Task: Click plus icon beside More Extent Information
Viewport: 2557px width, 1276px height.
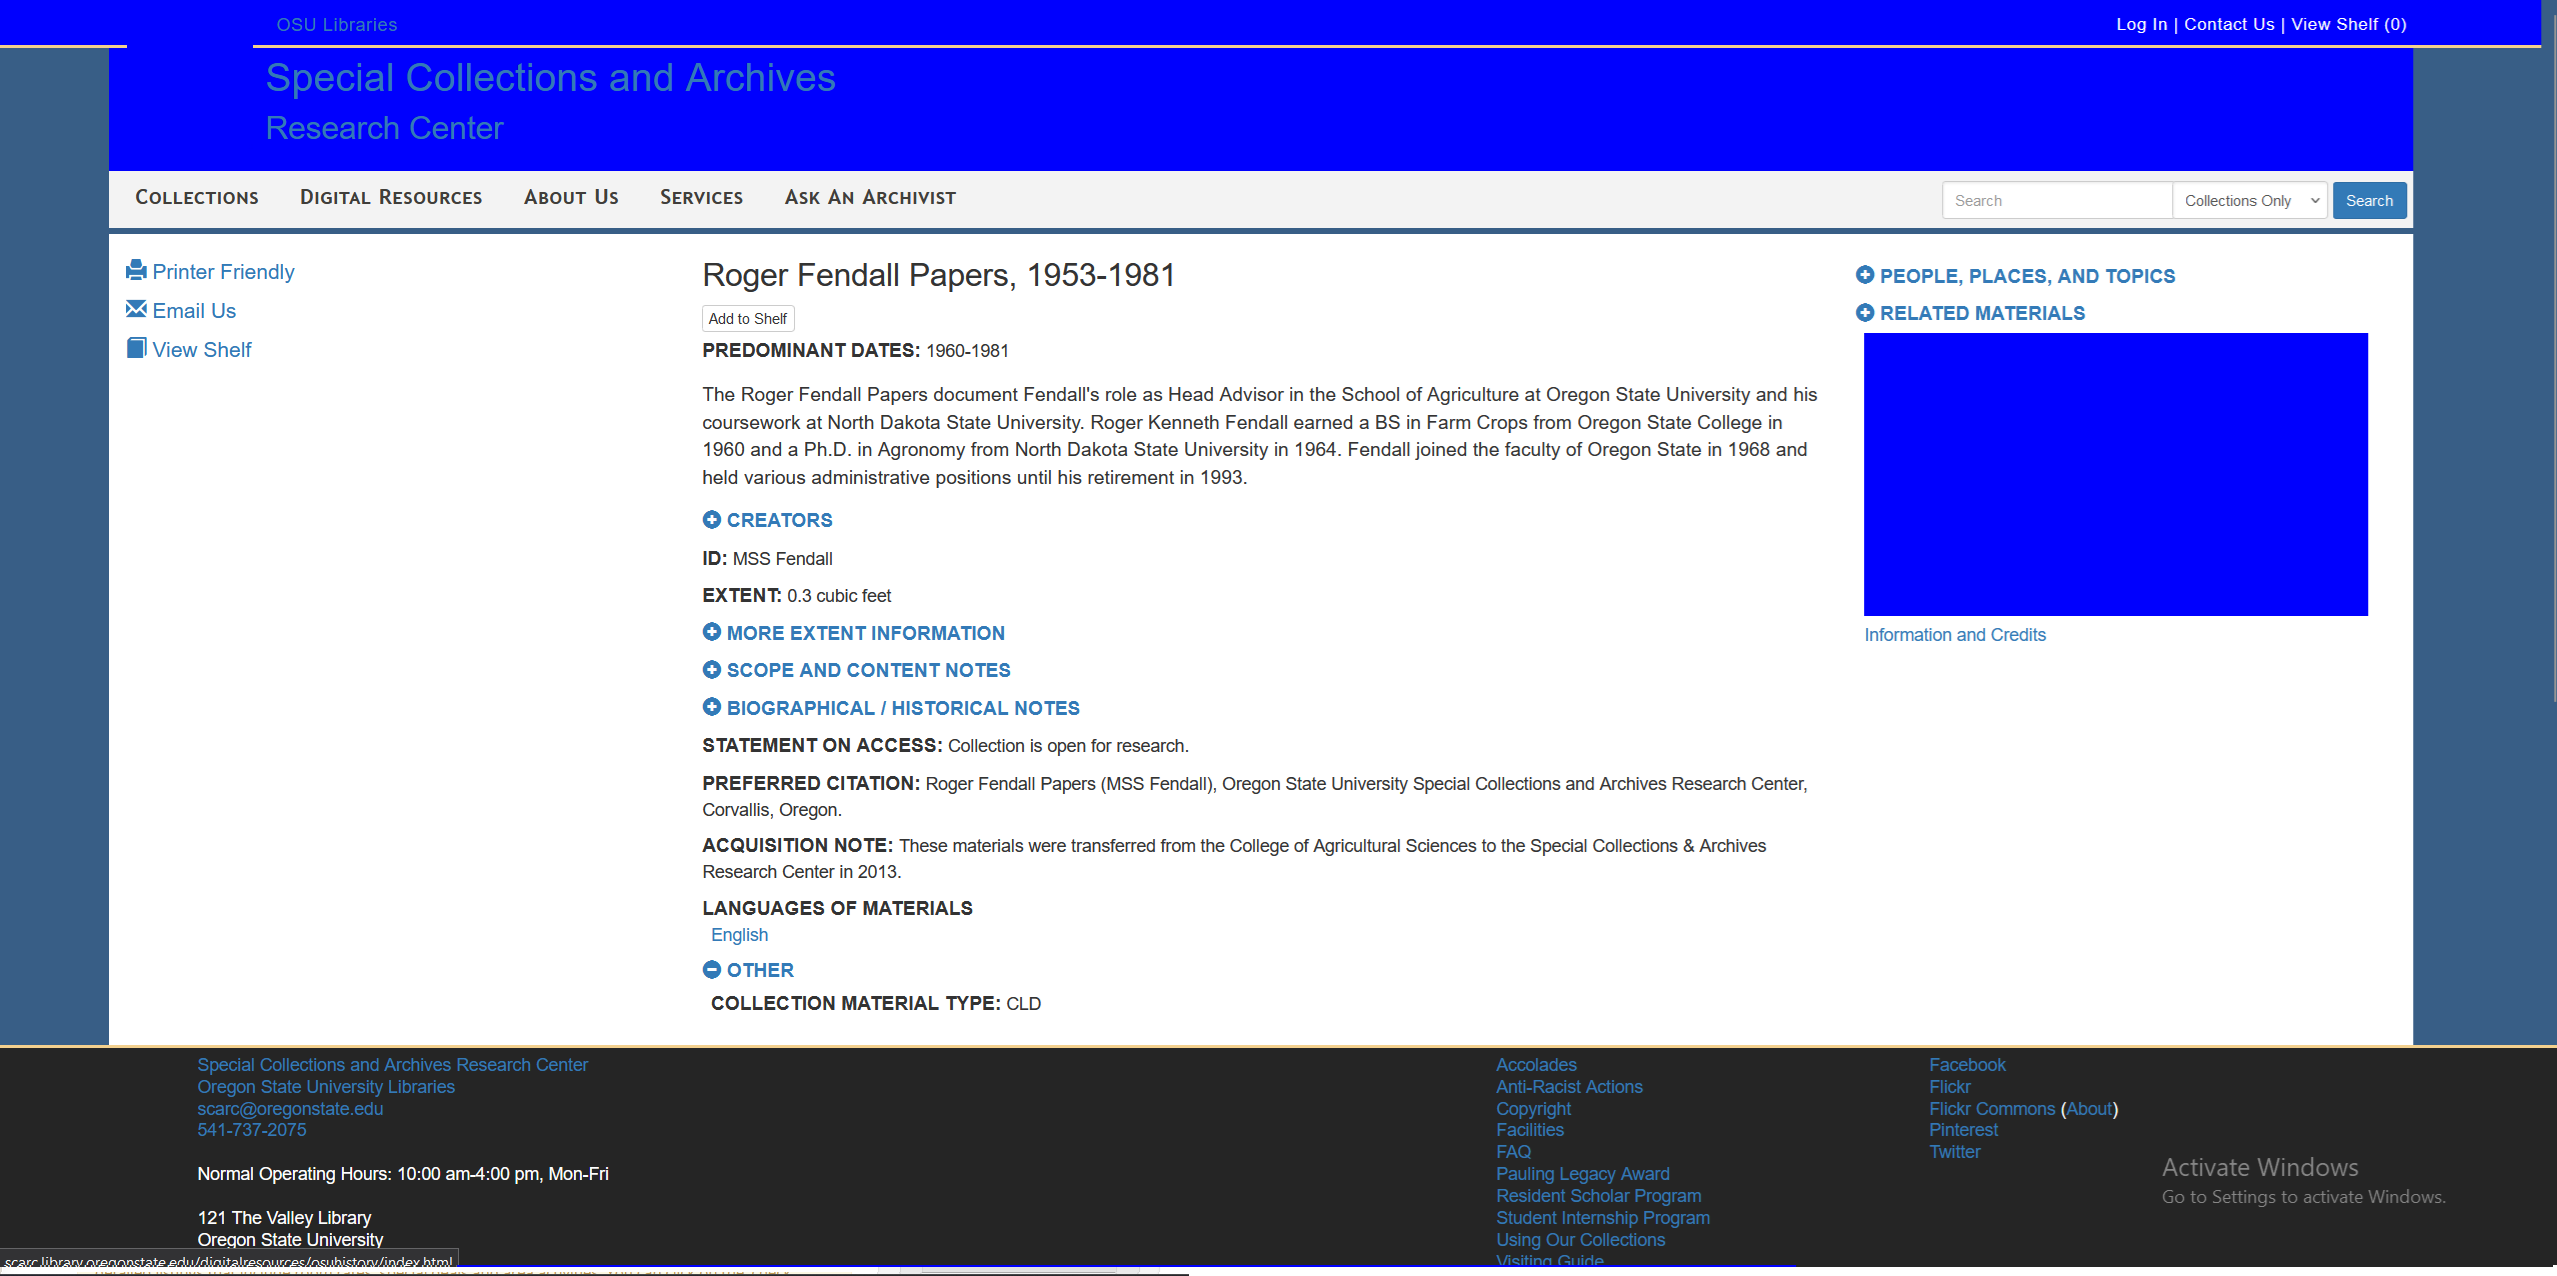Action: point(712,632)
